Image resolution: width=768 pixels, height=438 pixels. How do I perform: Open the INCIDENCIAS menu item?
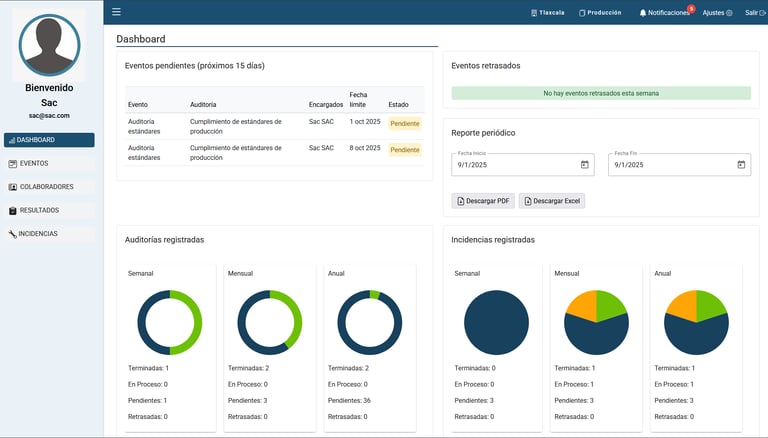49,234
